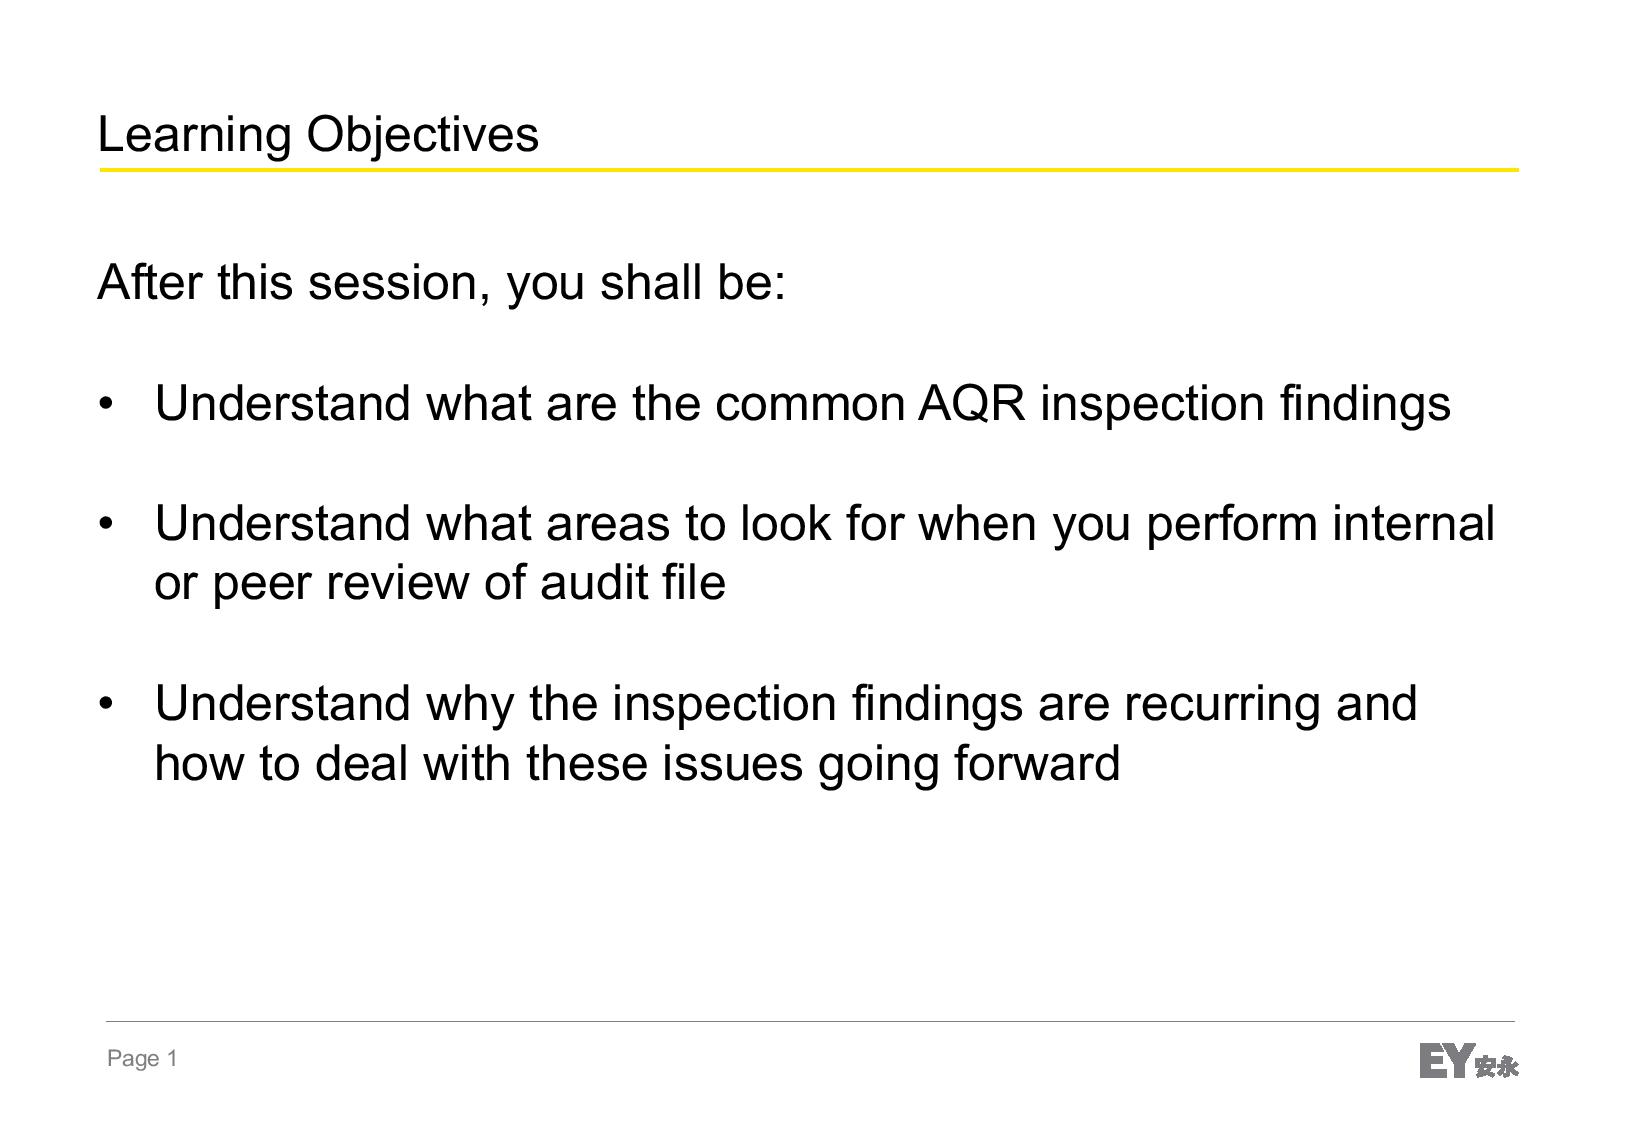Click 'perform internal' in the second bullet

[x=1320, y=525]
